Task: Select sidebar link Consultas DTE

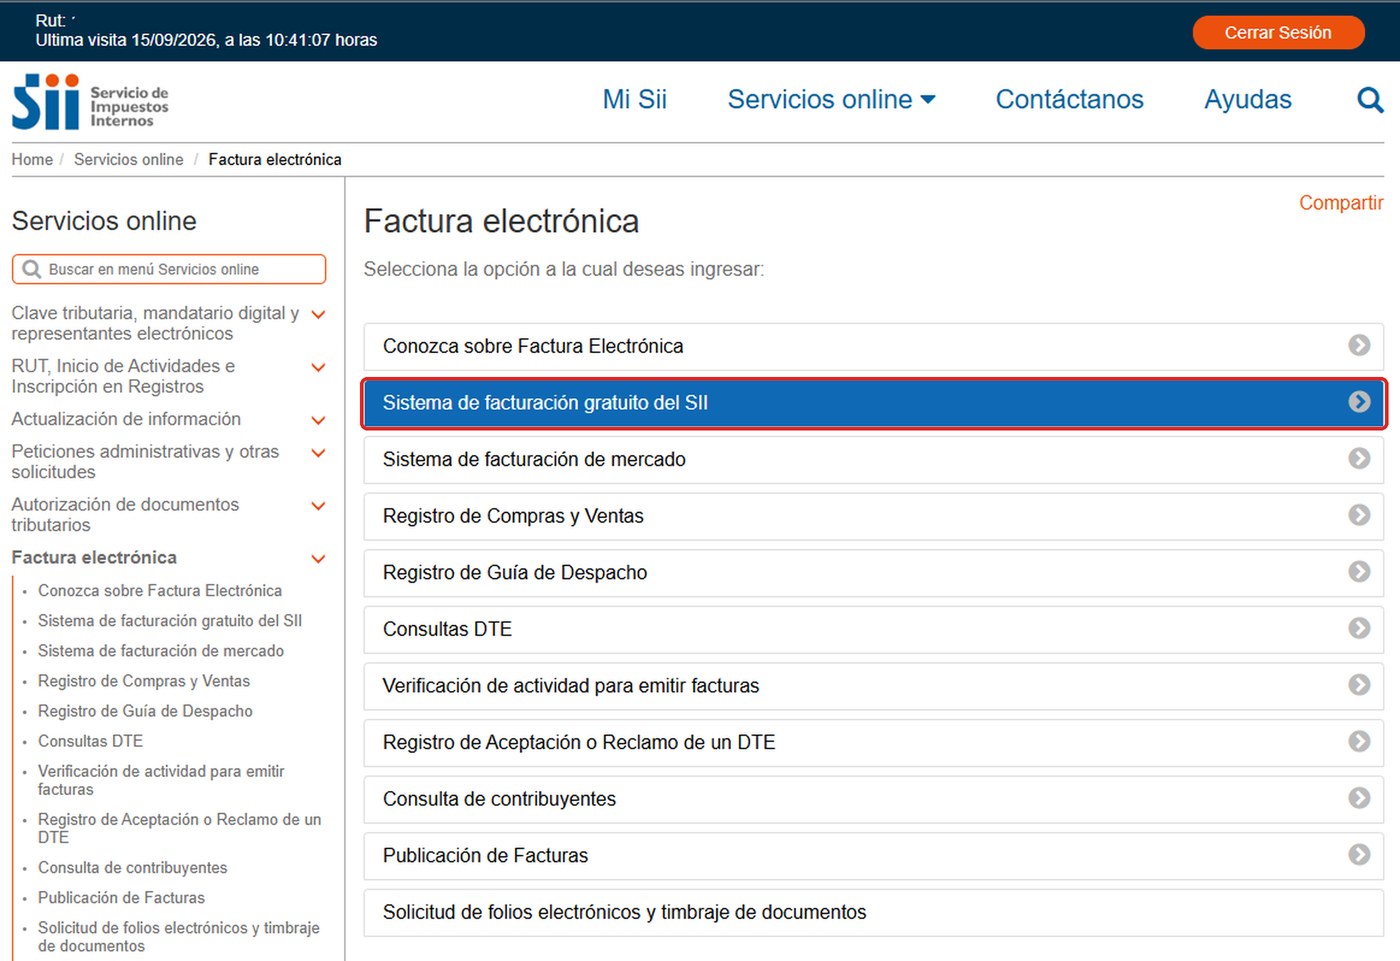Action: [90, 741]
